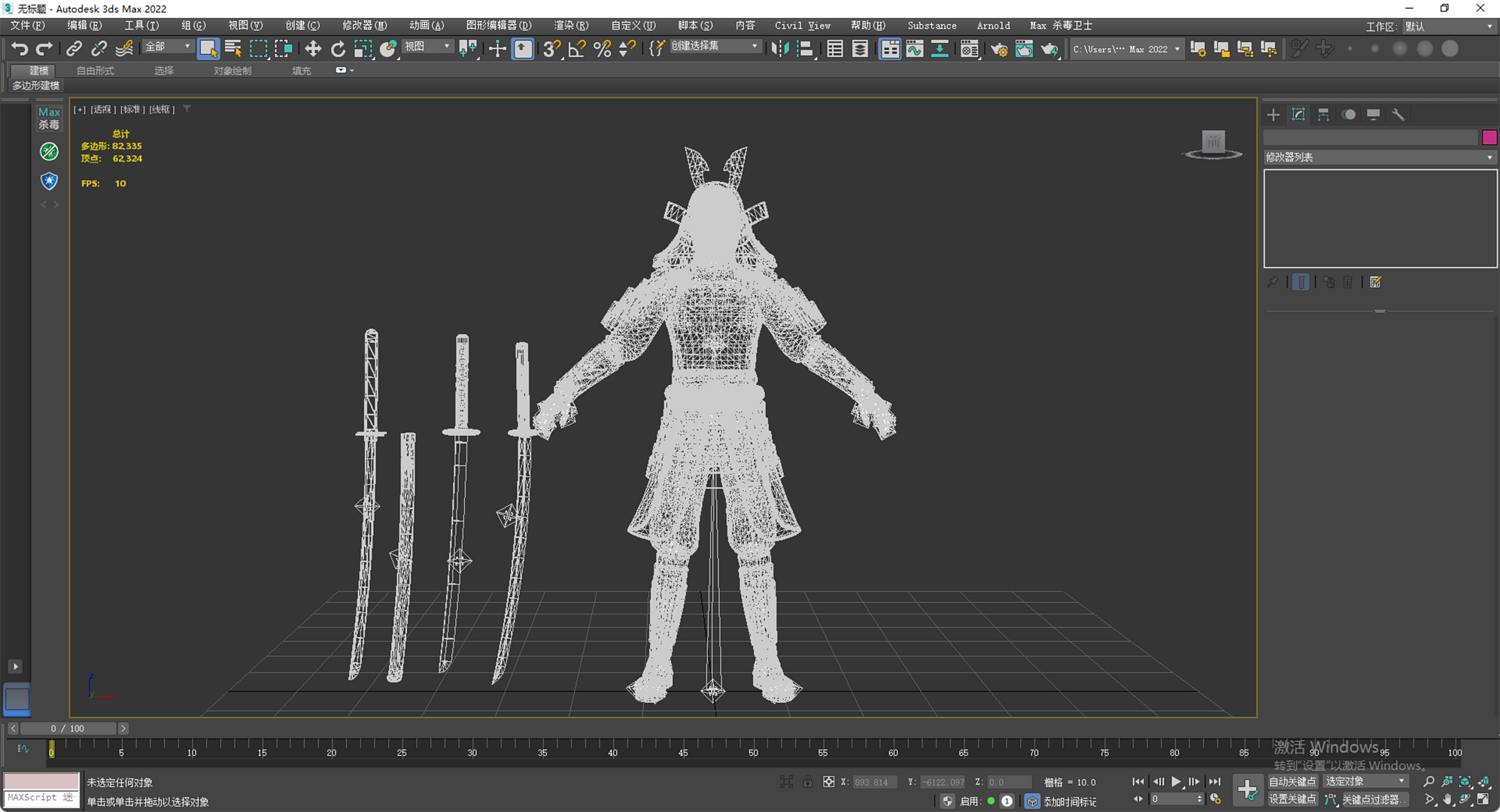Choose the Rectangular Selection Region tool
The width and height of the screenshot is (1500, 812).
(x=259, y=48)
